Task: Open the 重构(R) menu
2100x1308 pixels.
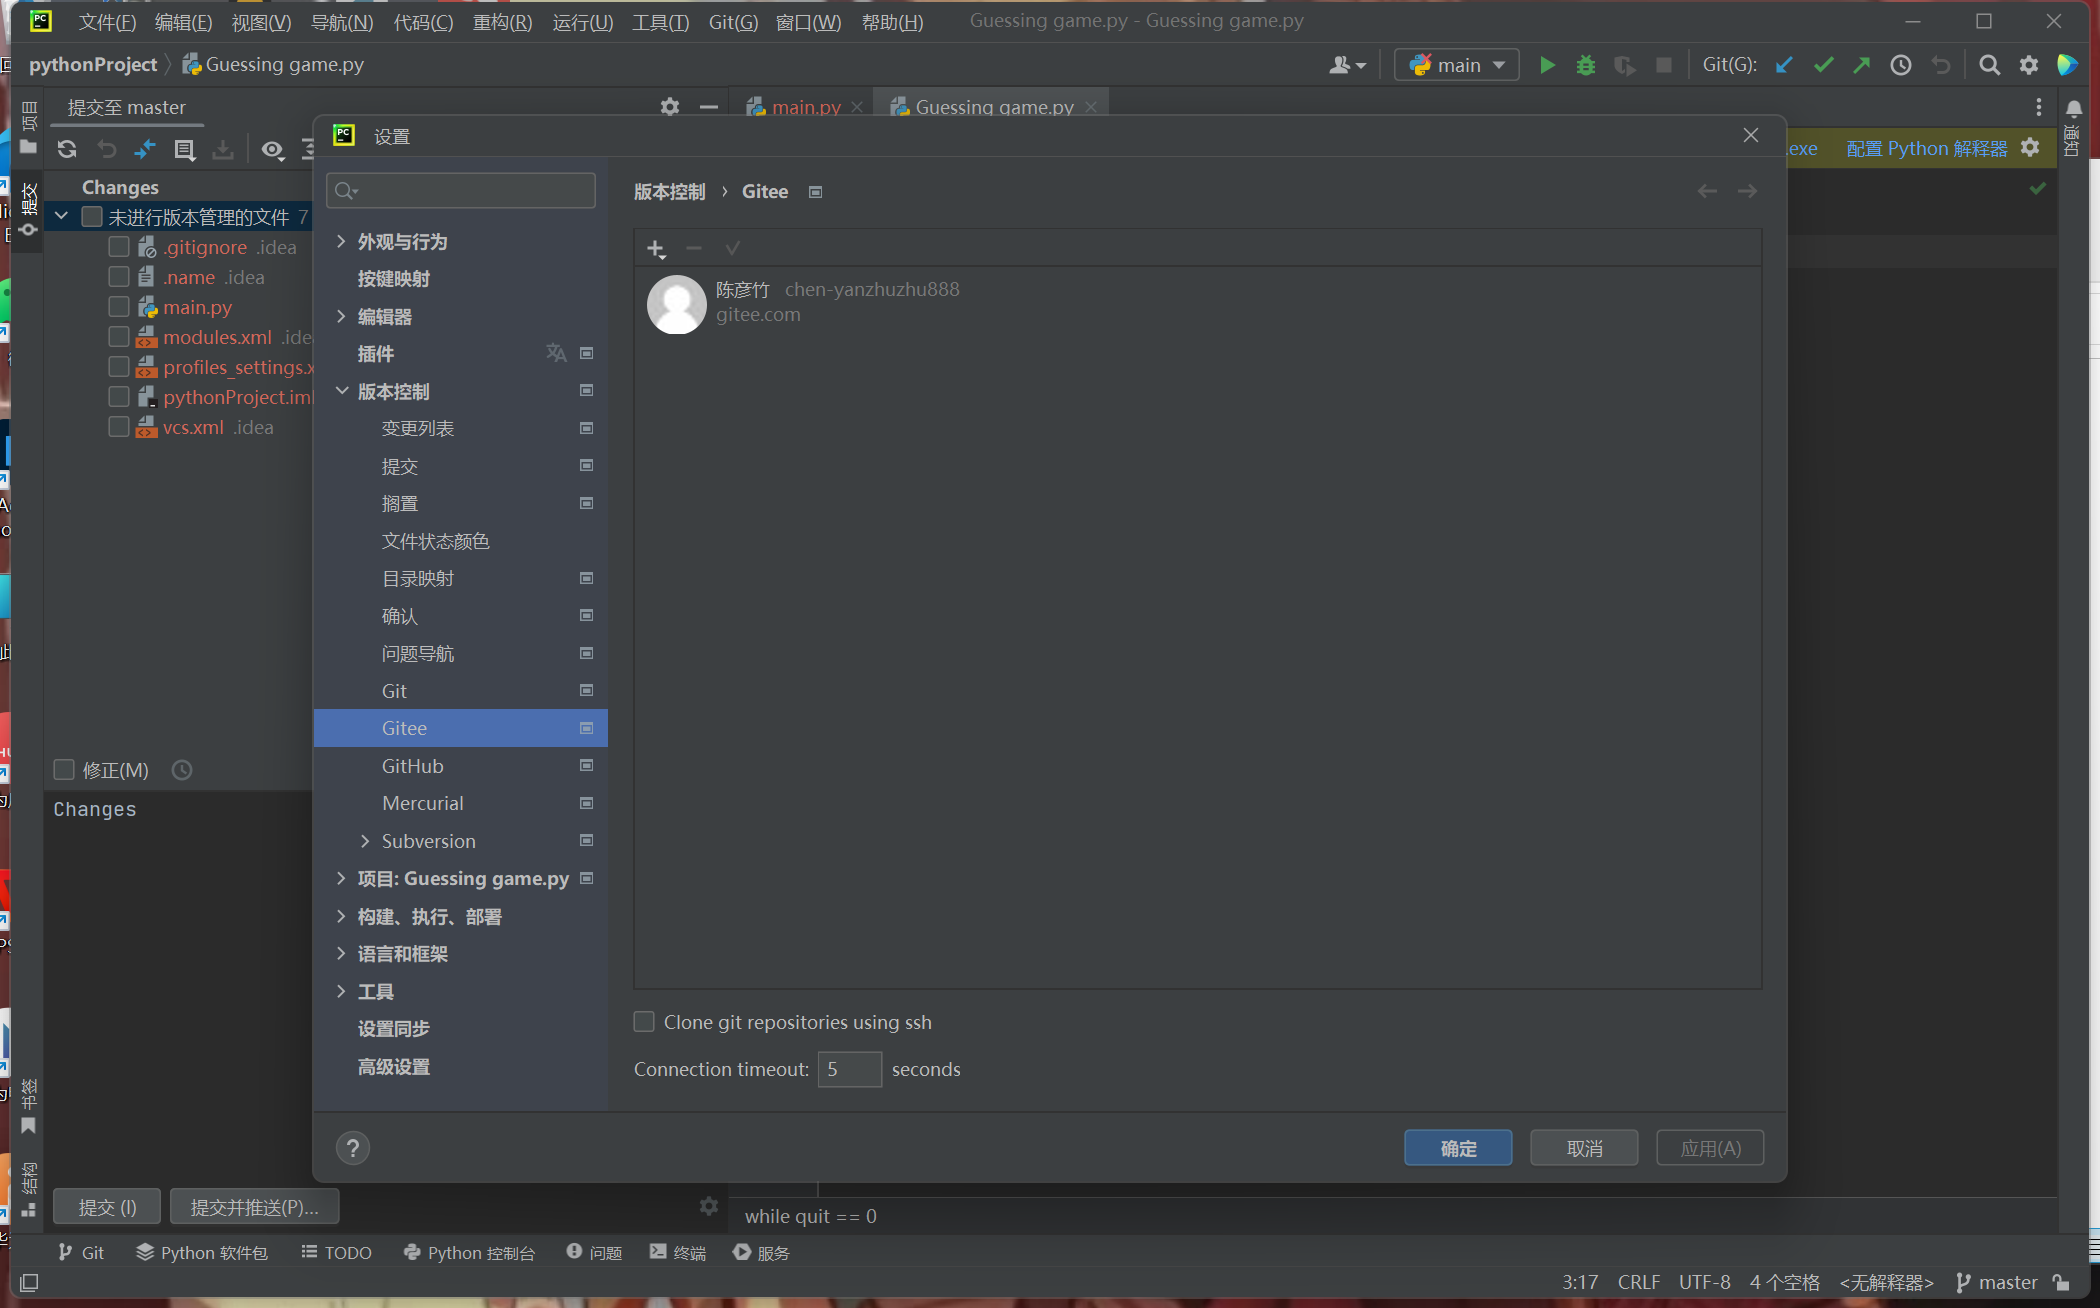Action: (502, 22)
